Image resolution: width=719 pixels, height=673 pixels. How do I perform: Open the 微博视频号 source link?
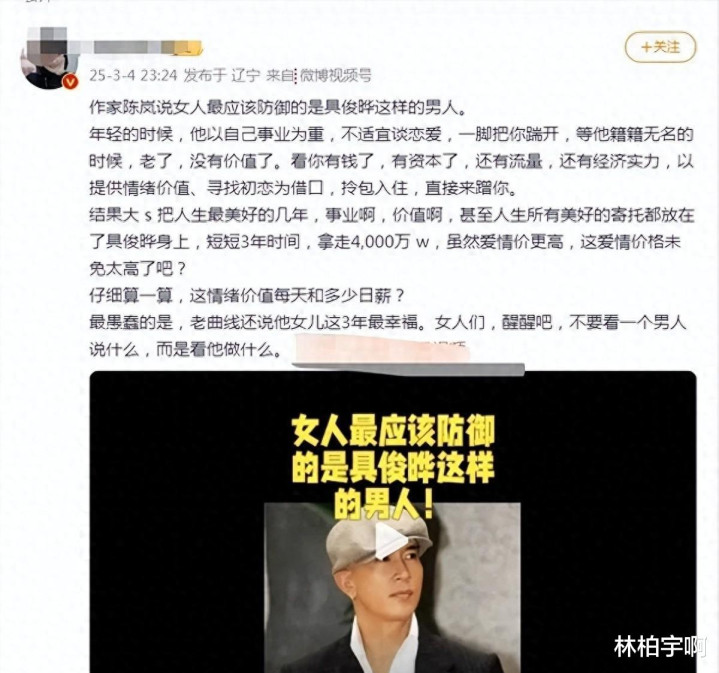(335, 75)
